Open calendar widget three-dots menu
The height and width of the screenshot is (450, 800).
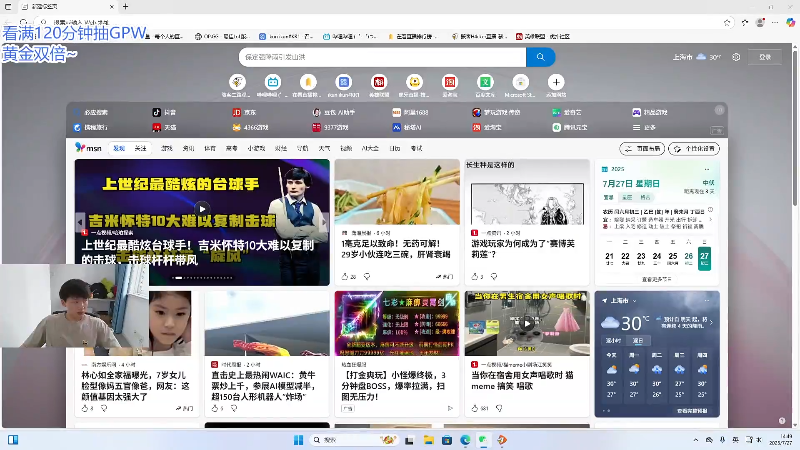point(707,169)
